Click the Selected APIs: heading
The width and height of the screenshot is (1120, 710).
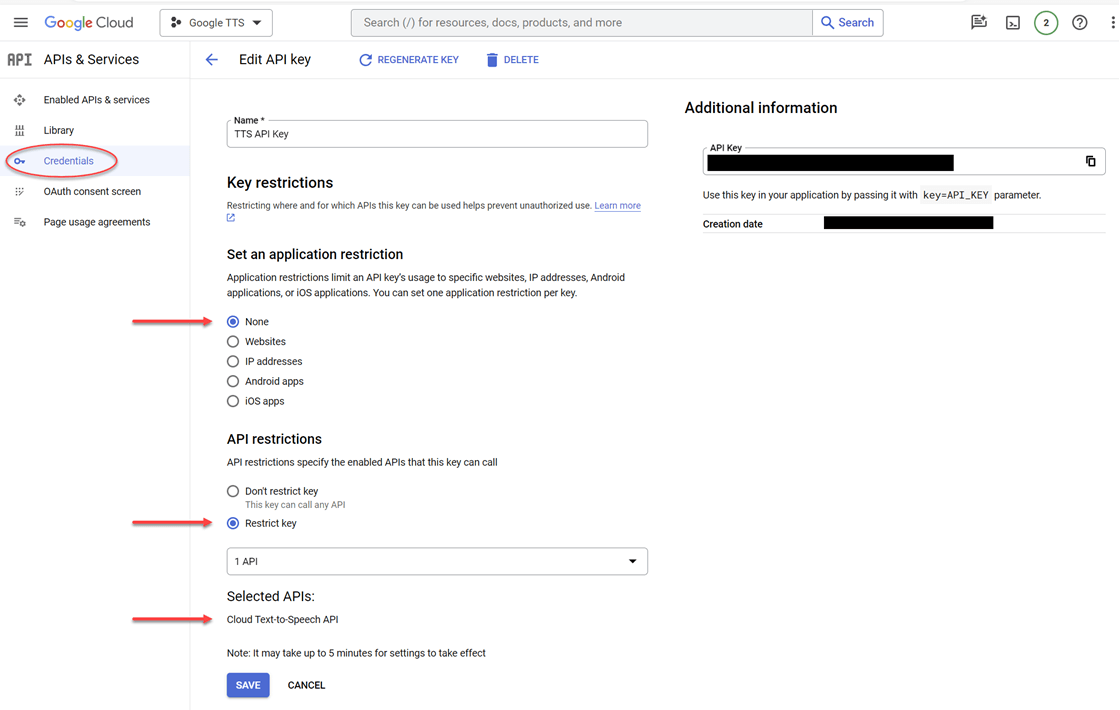pos(271,596)
